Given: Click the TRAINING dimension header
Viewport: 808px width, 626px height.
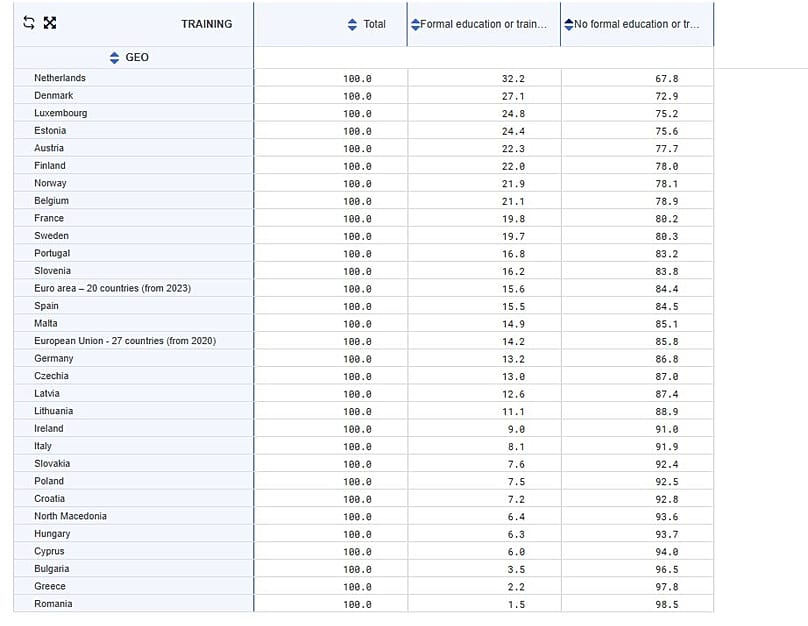Looking at the screenshot, I should [x=206, y=24].
